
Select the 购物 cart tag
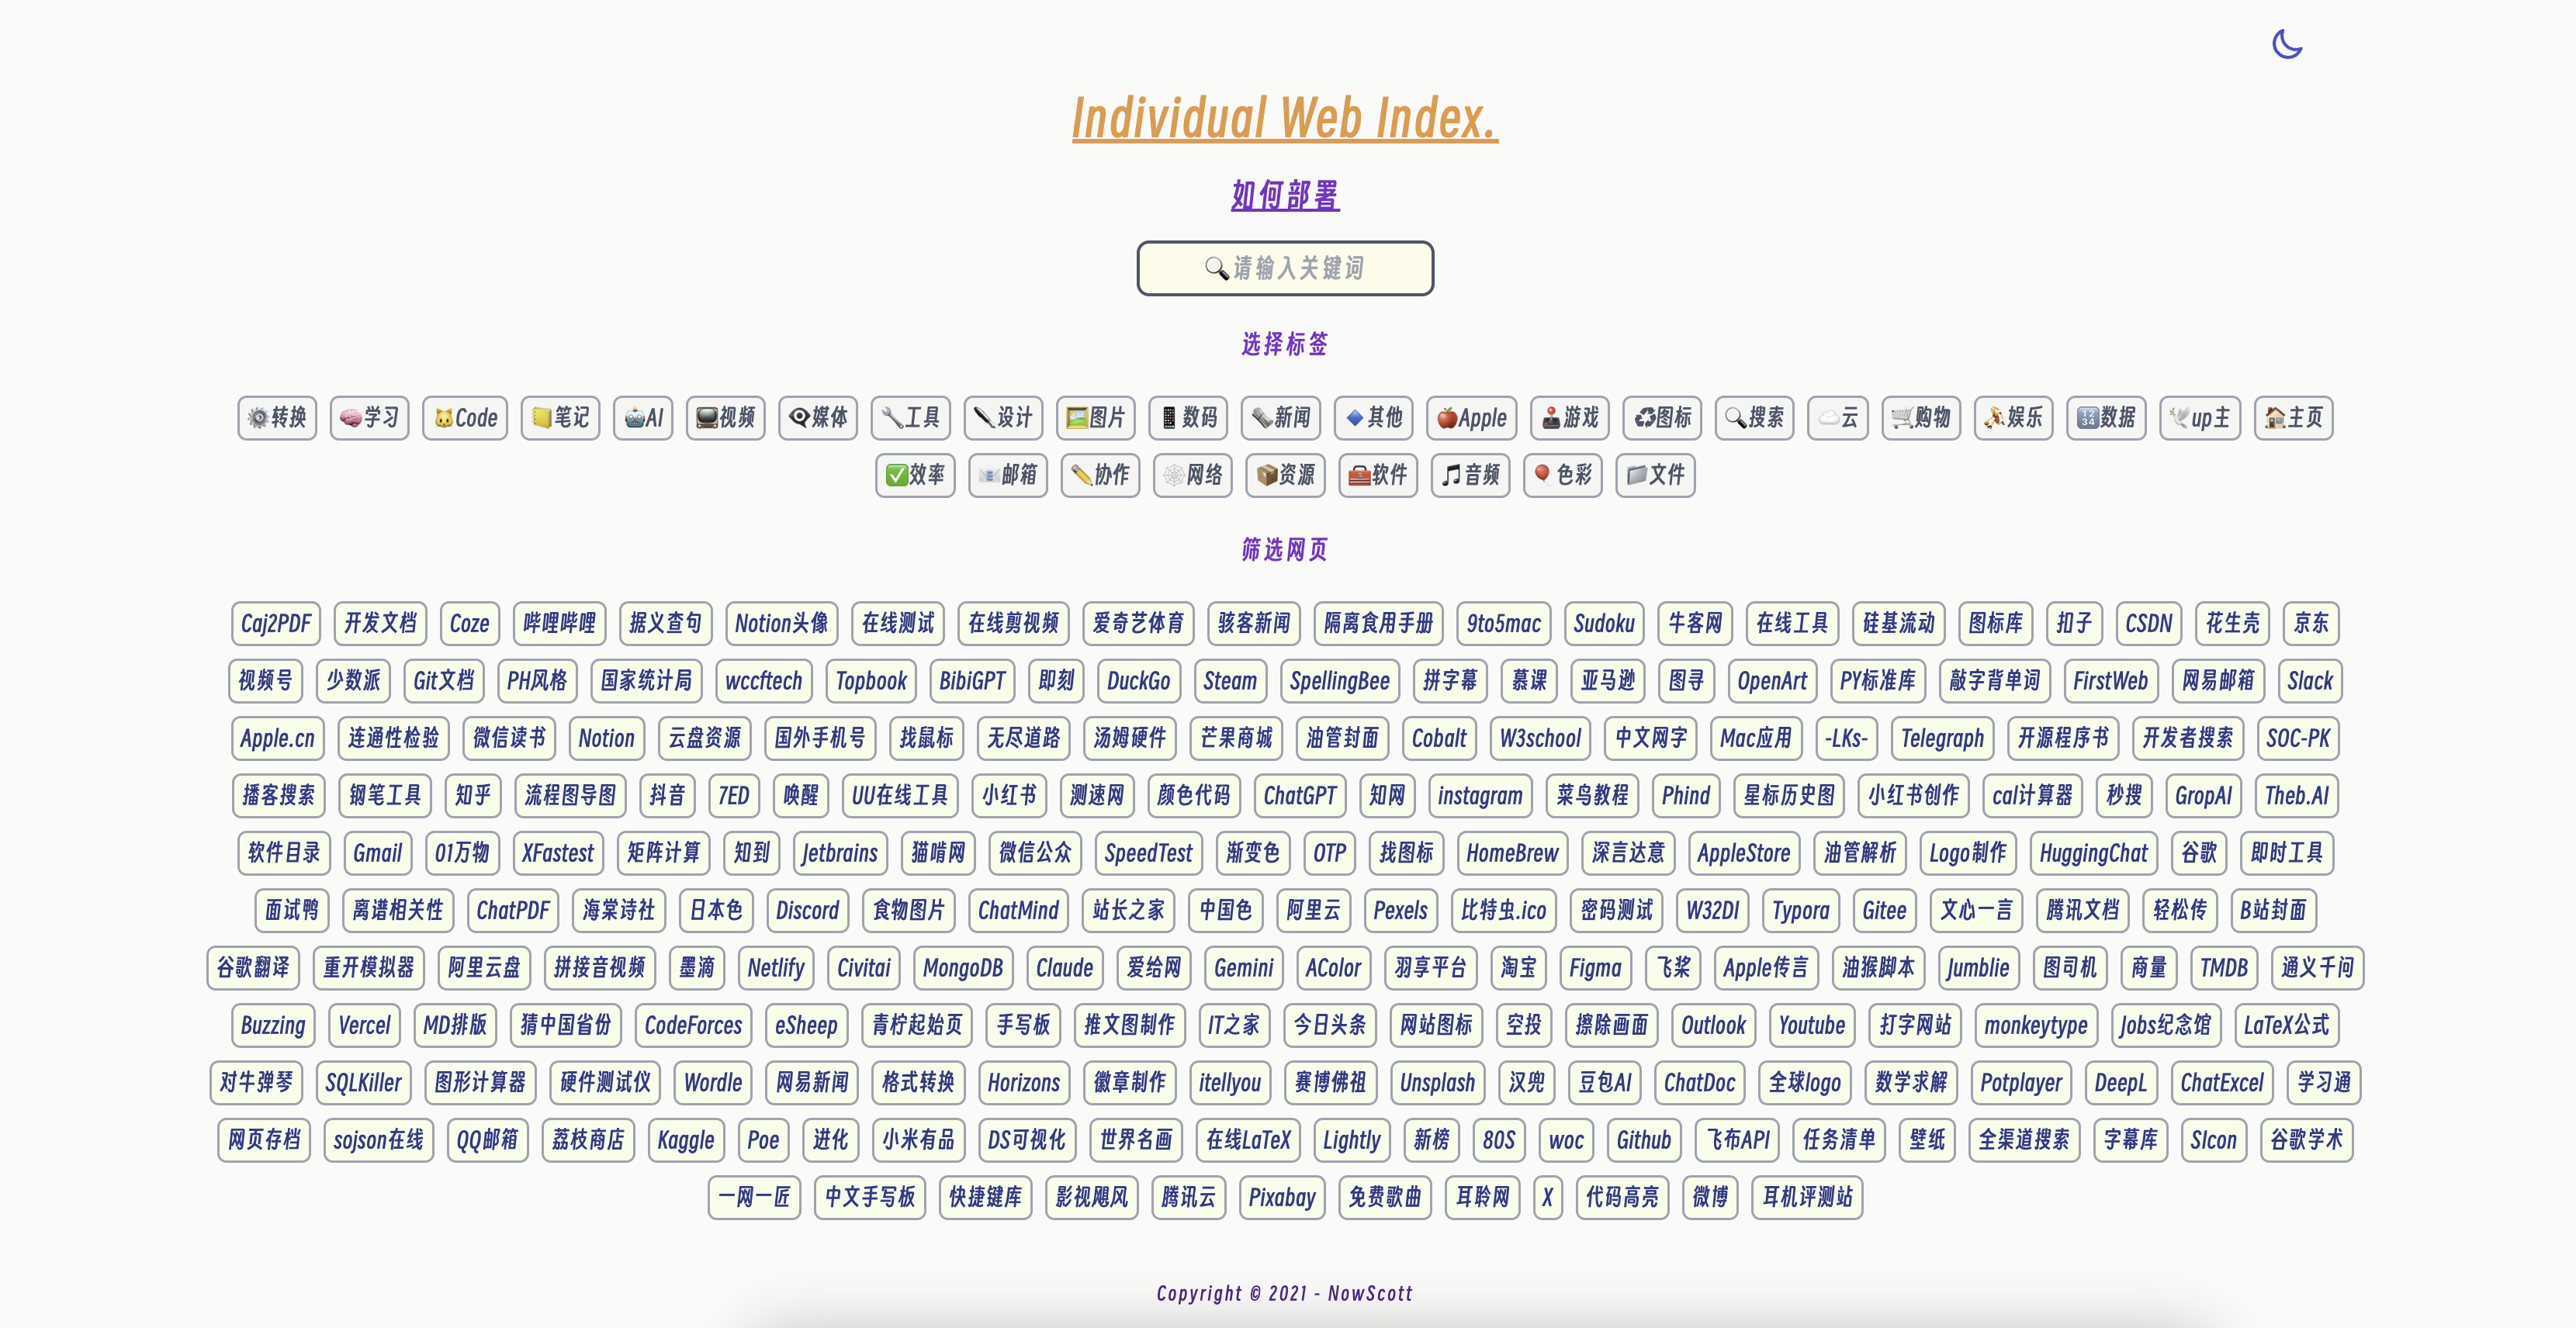point(1921,418)
